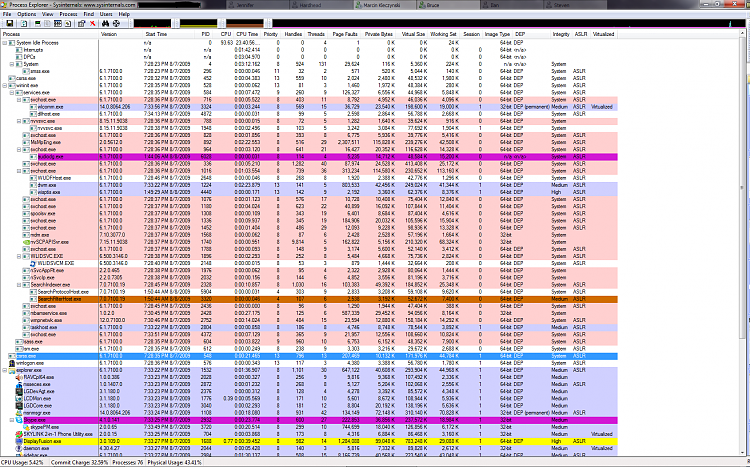
Task: Open the Options menu
Action: [x=26, y=14]
